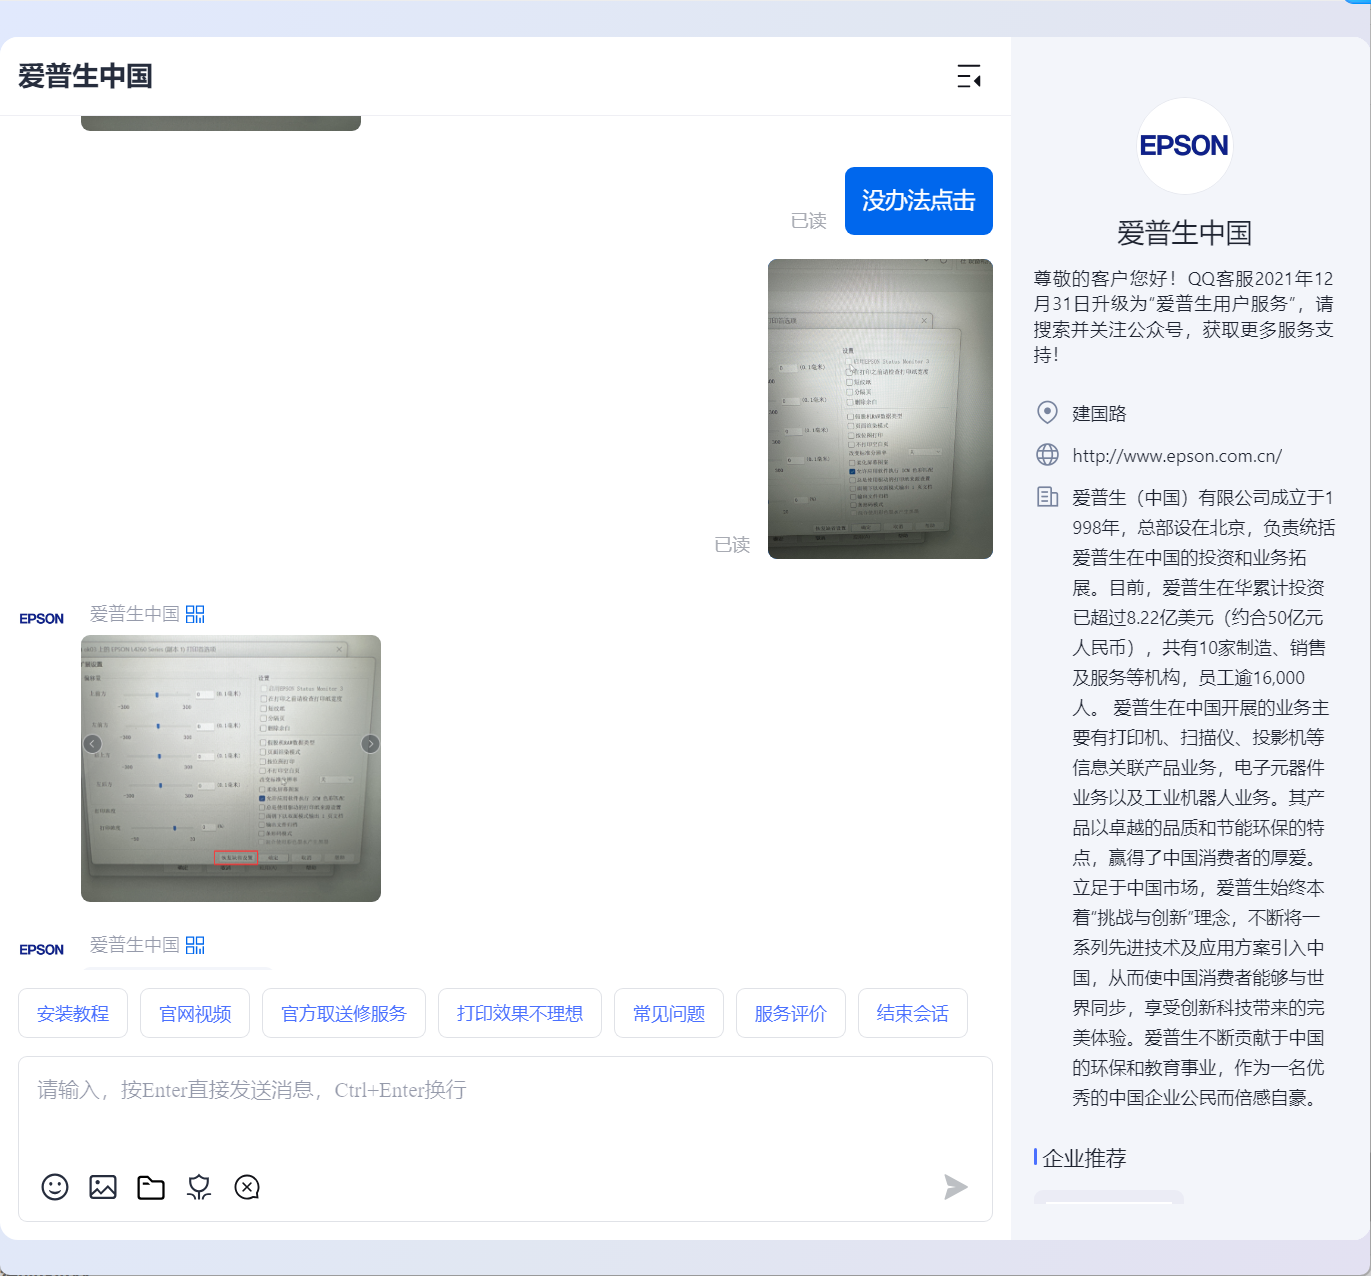Click the 没办法点击 message bubble
The width and height of the screenshot is (1371, 1276).
919,201
